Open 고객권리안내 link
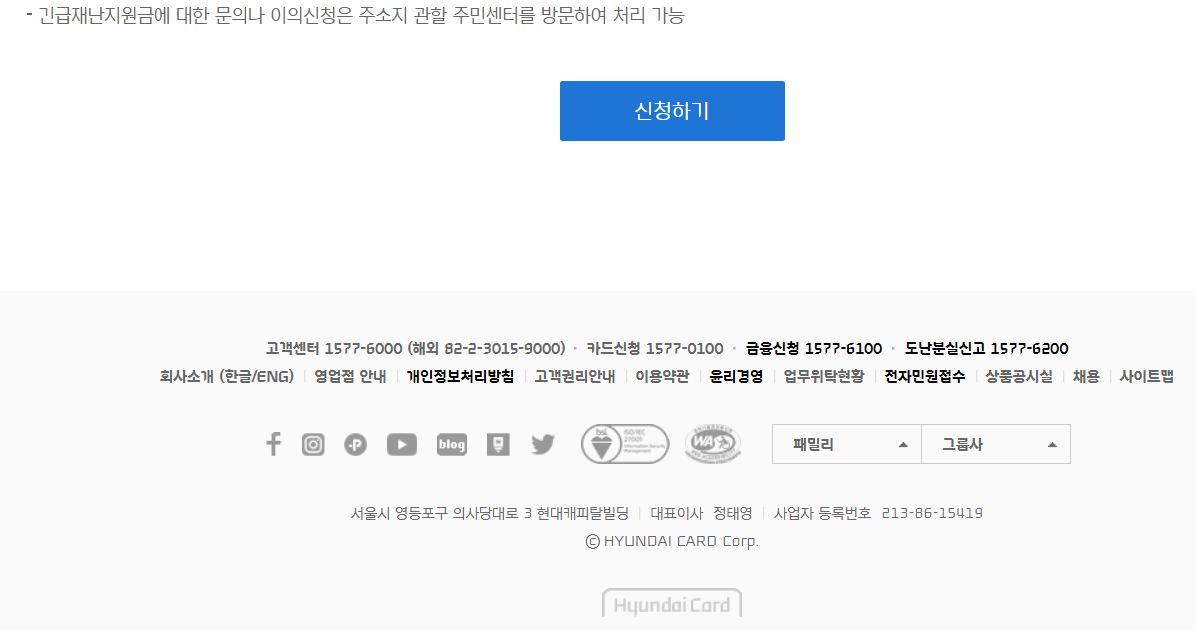 pyautogui.click(x=574, y=376)
